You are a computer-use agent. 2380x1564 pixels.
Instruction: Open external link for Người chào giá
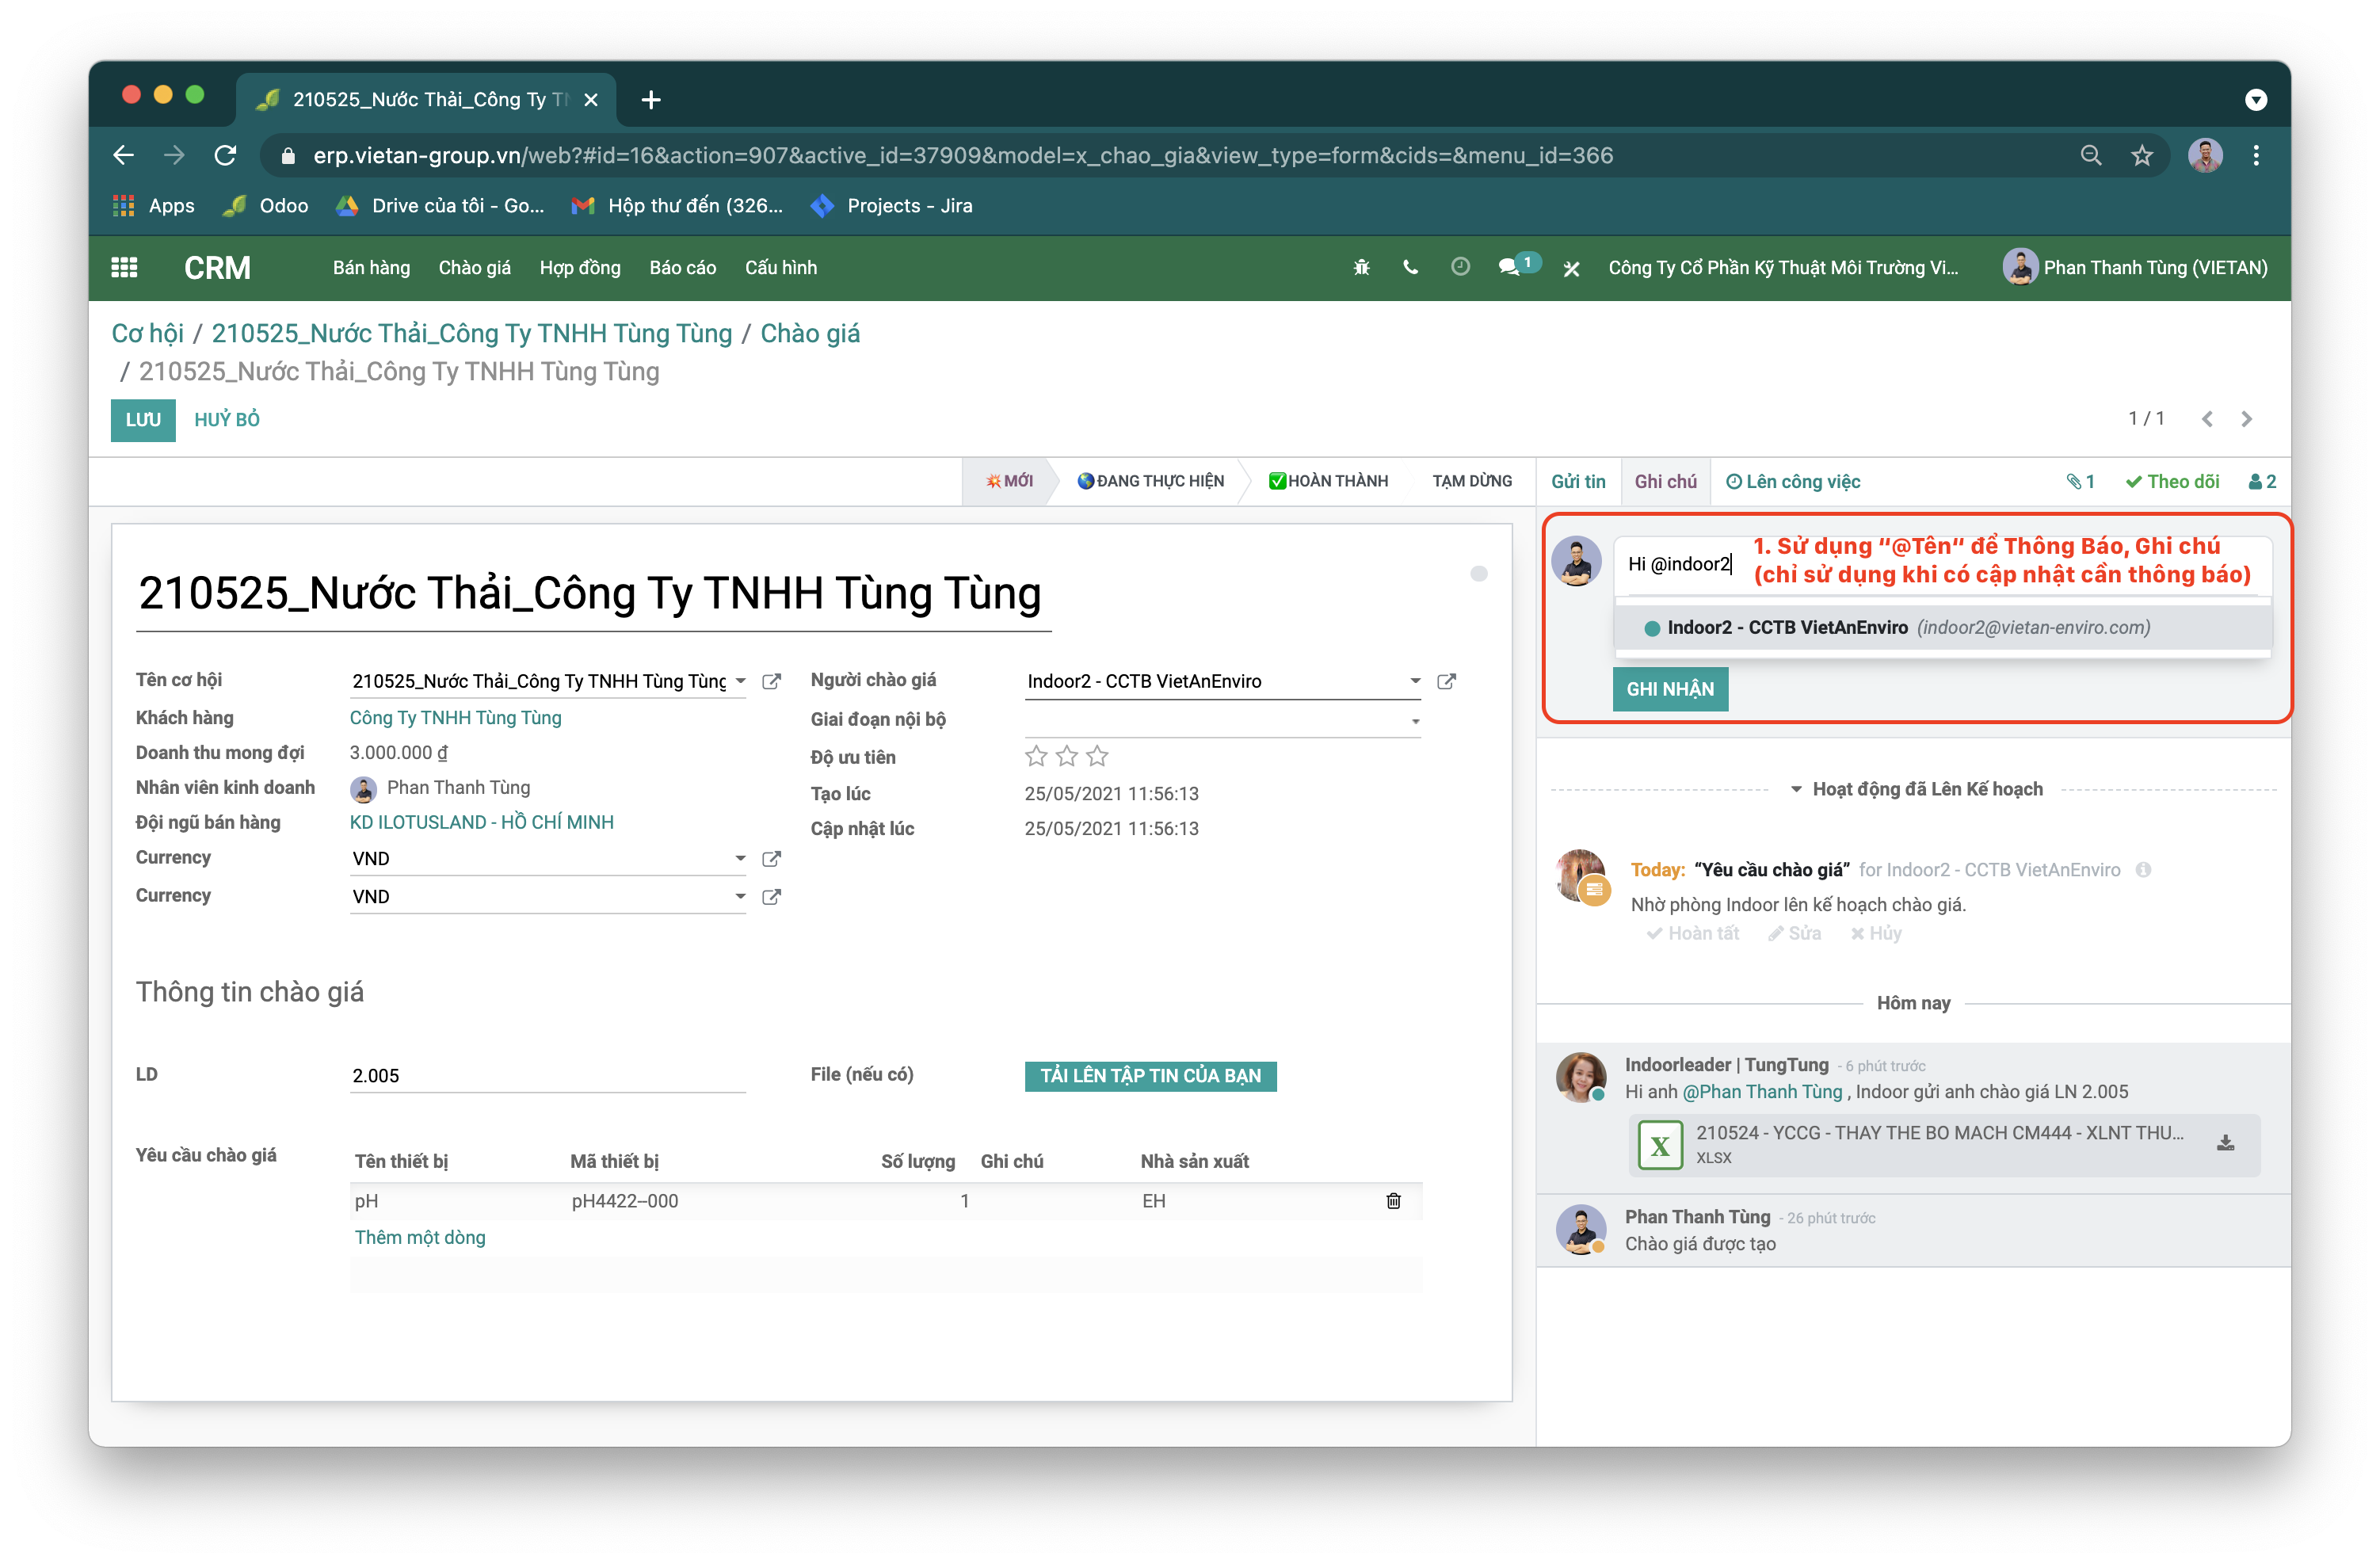click(1446, 681)
